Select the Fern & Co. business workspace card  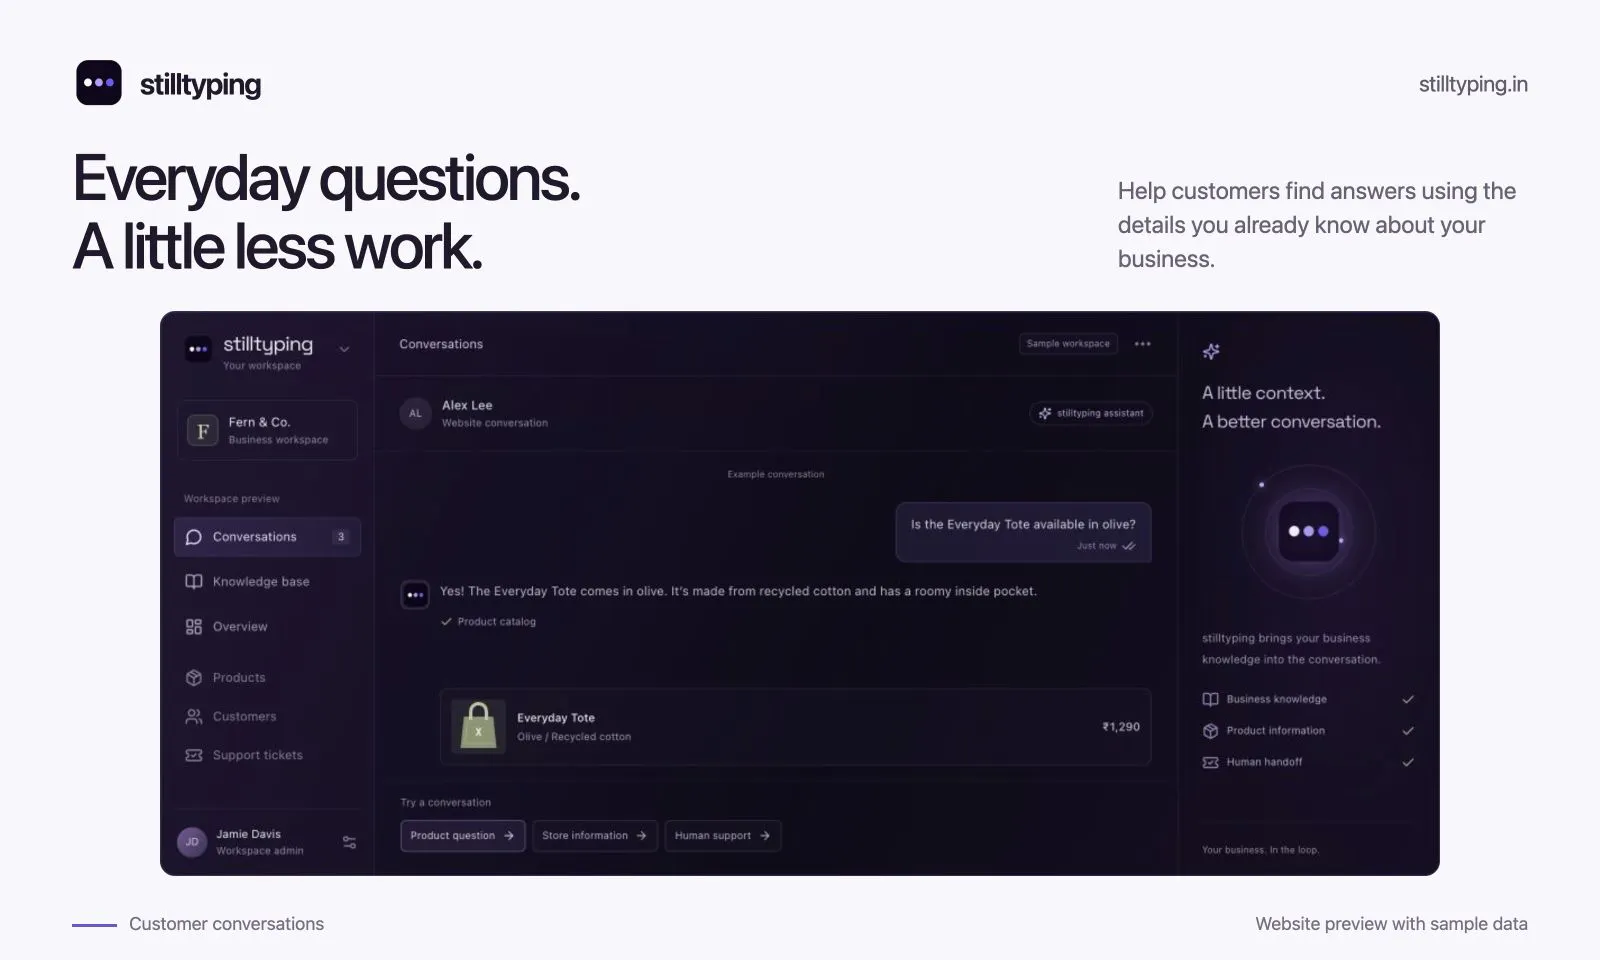pos(268,430)
